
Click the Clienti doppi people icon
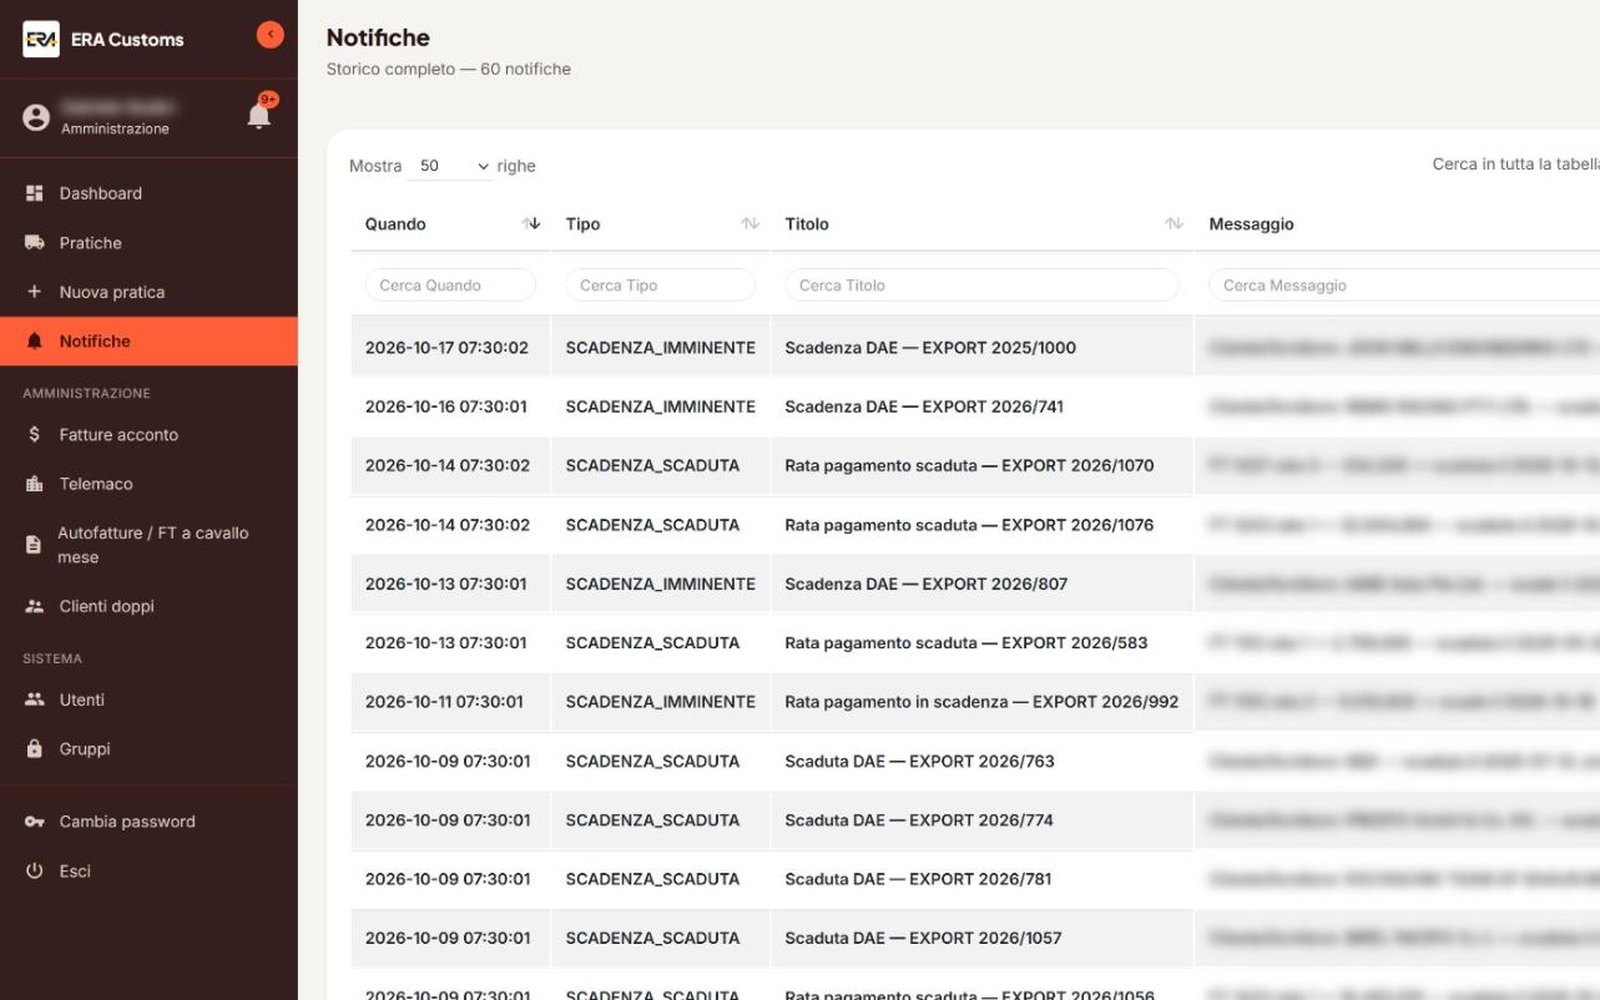34,606
